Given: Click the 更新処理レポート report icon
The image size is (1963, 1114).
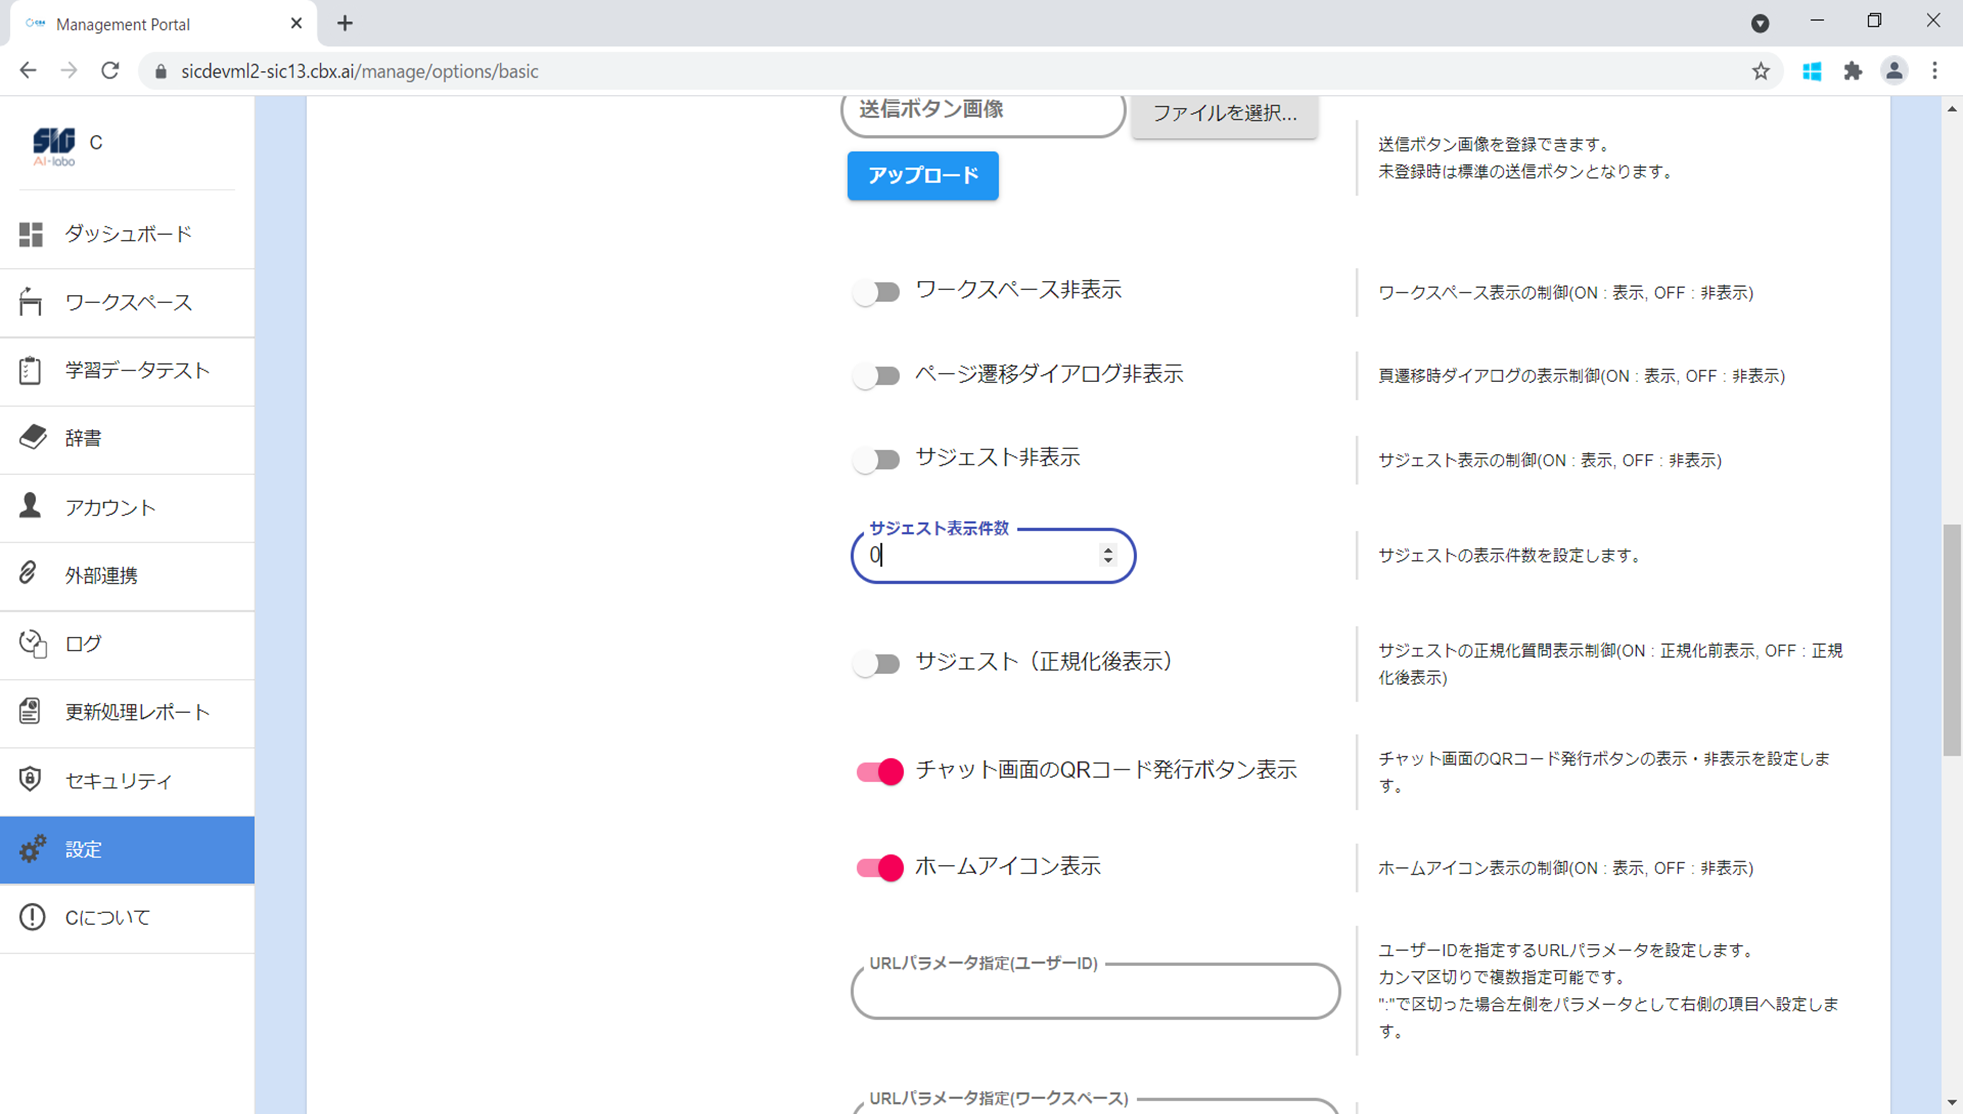Looking at the screenshot, I should pos(31,711).
